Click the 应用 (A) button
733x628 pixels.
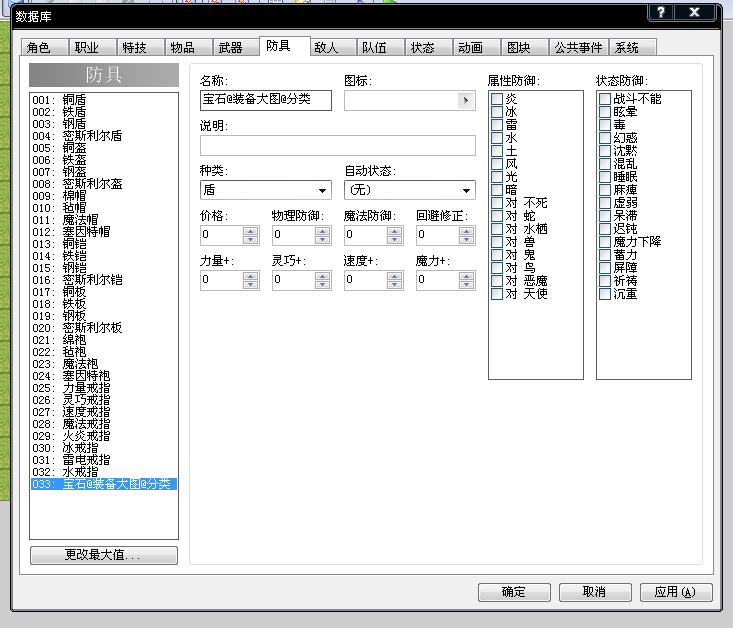click(x=676, y=592)
